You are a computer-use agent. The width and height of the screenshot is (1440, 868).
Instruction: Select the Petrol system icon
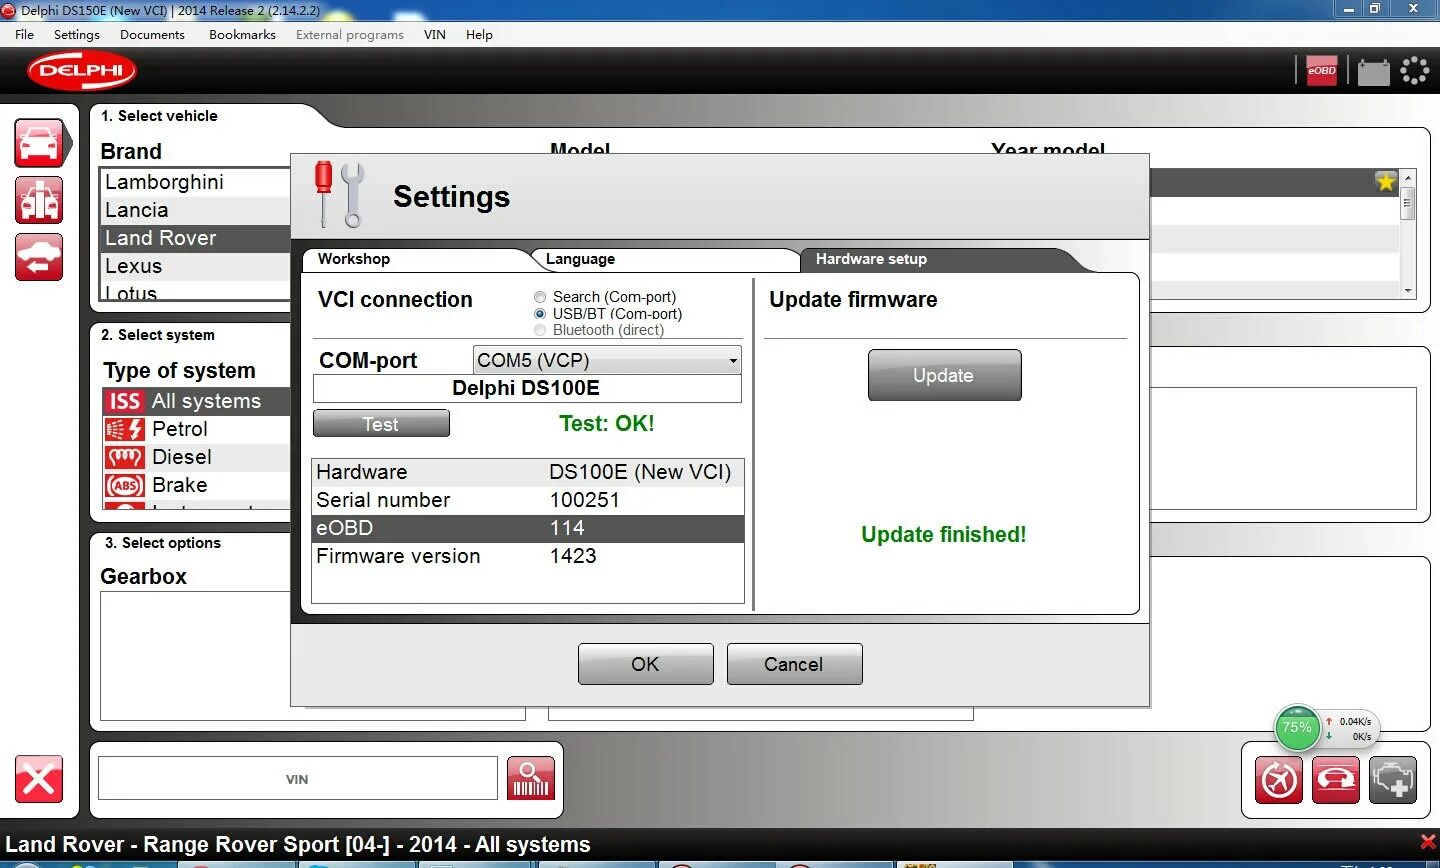coord(124,429)
